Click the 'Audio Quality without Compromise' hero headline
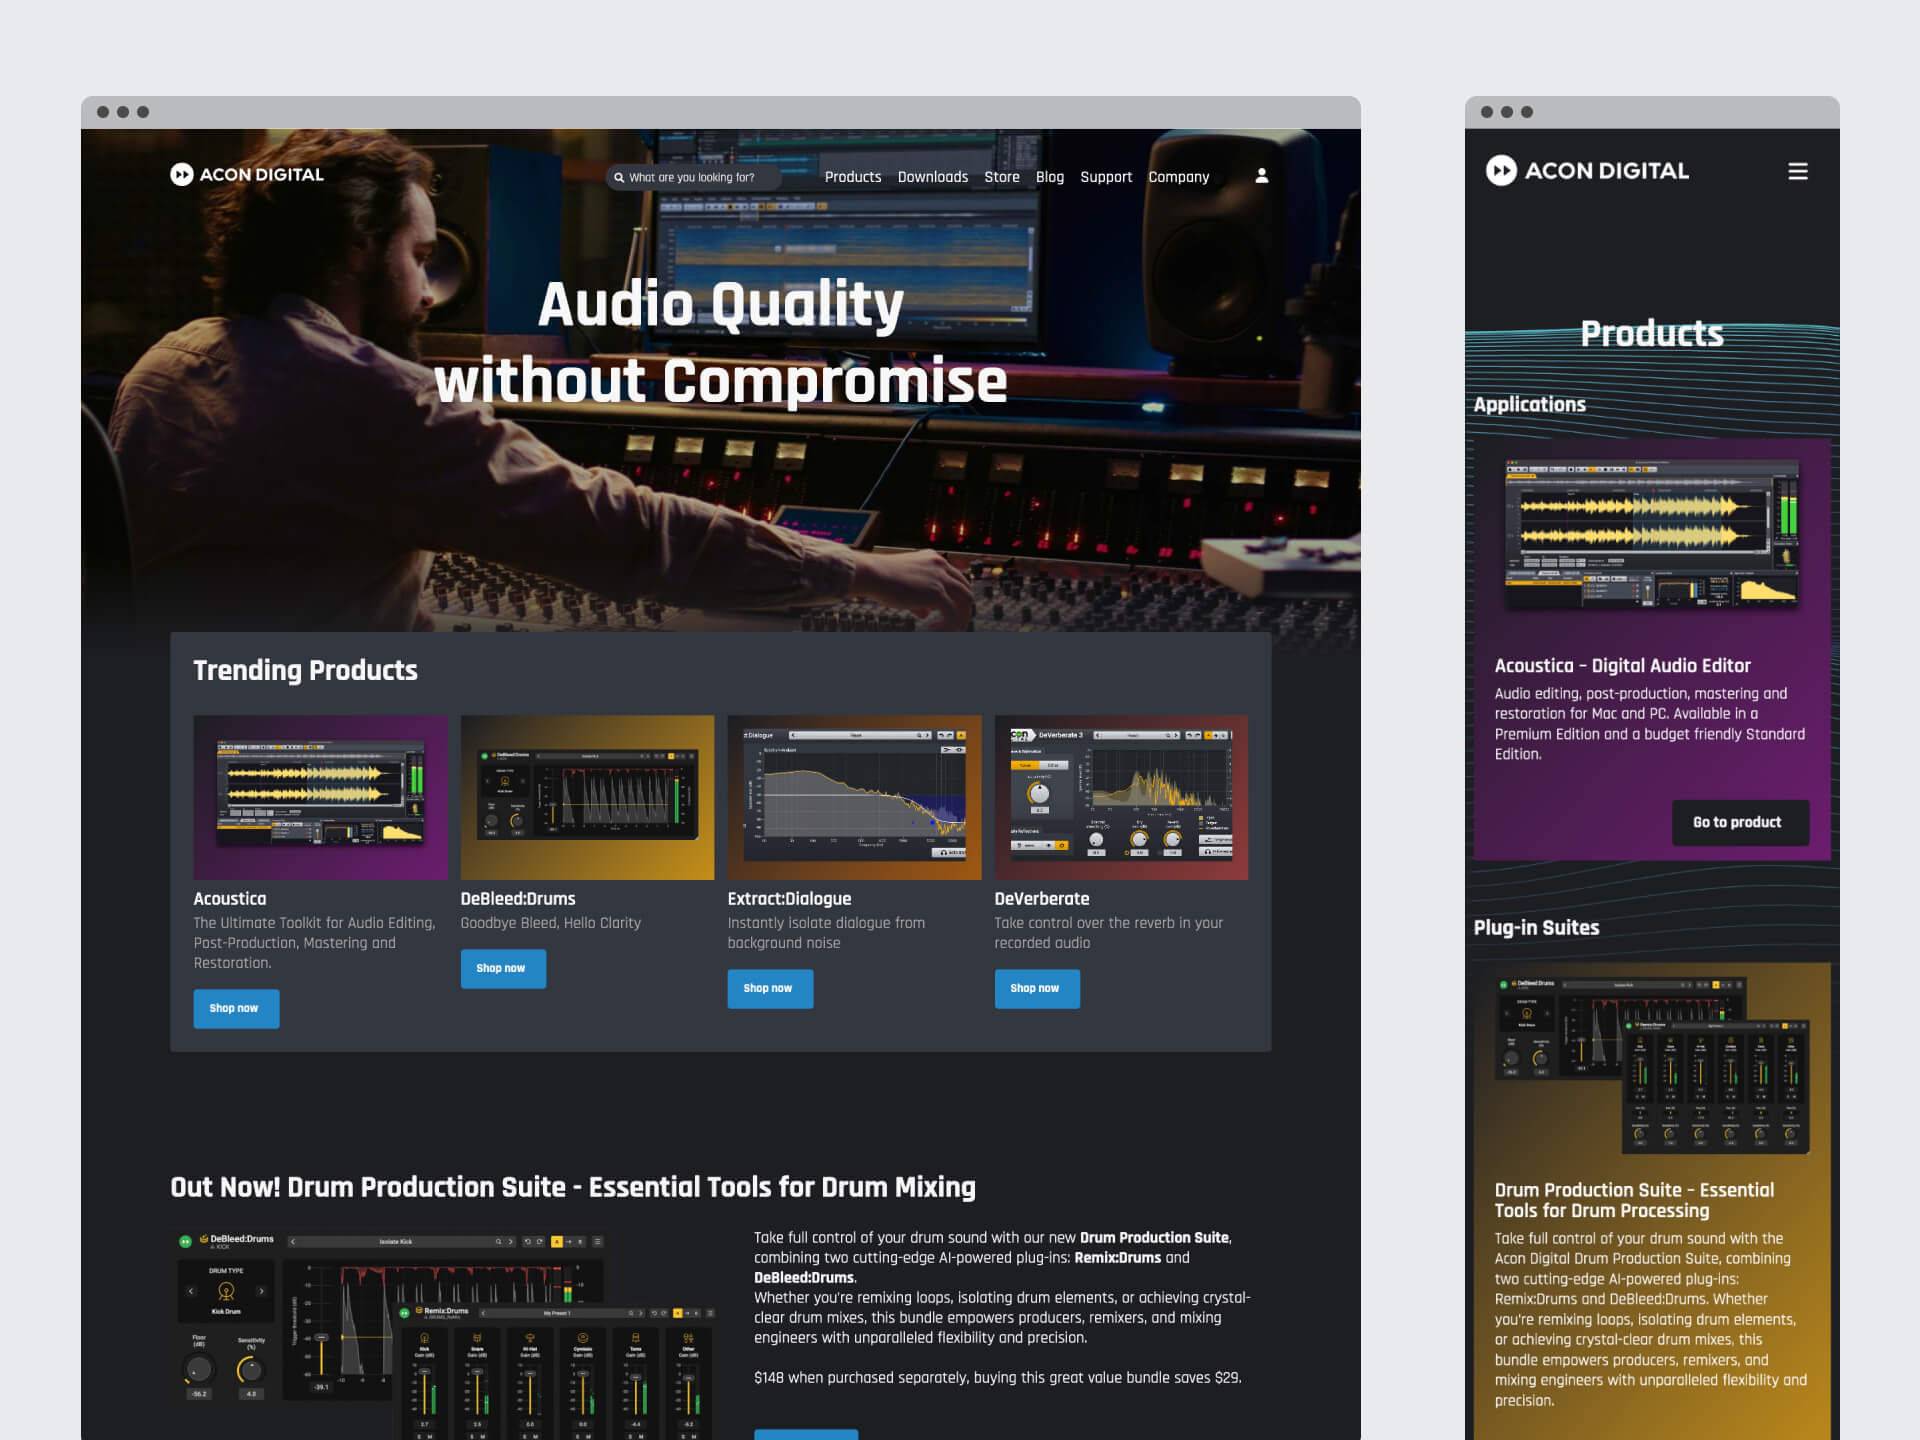The width and height of the screenshot is (1920, 1440). tap(720, 342)
